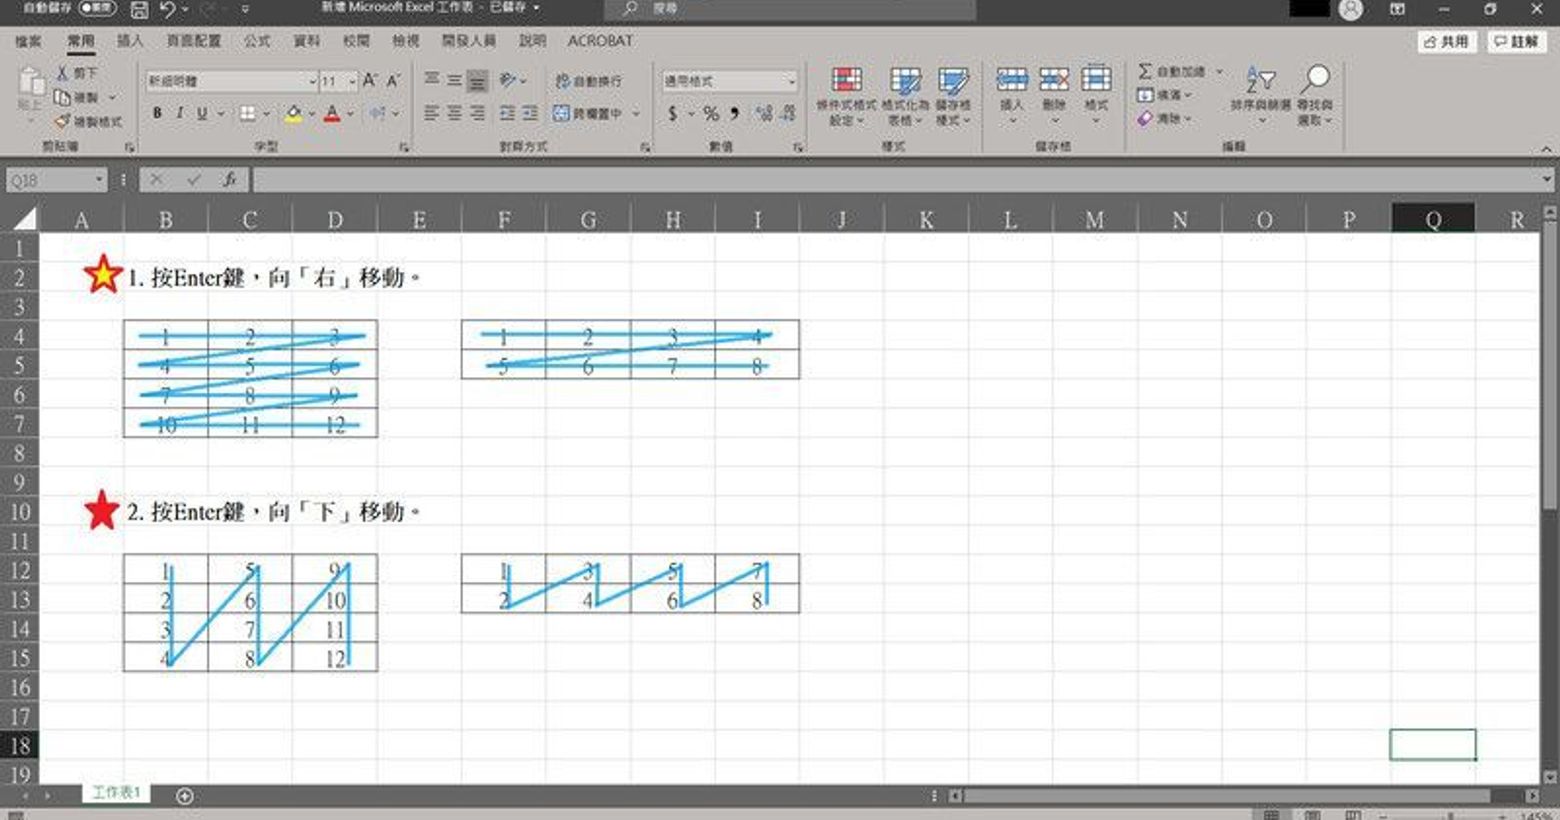1560x820 pixels.
Task: Click the Save icon in the title bar
Action: point(140,9)
